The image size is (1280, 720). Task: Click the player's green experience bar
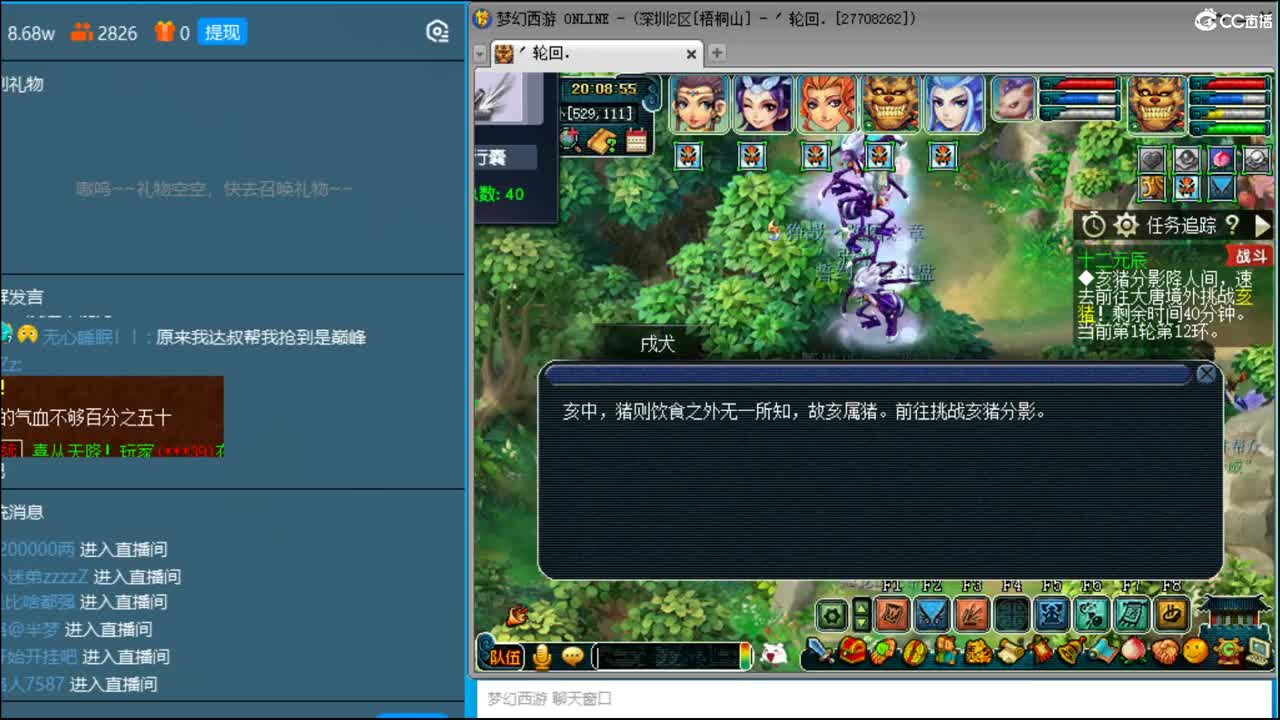click(x=1230, y=127)
